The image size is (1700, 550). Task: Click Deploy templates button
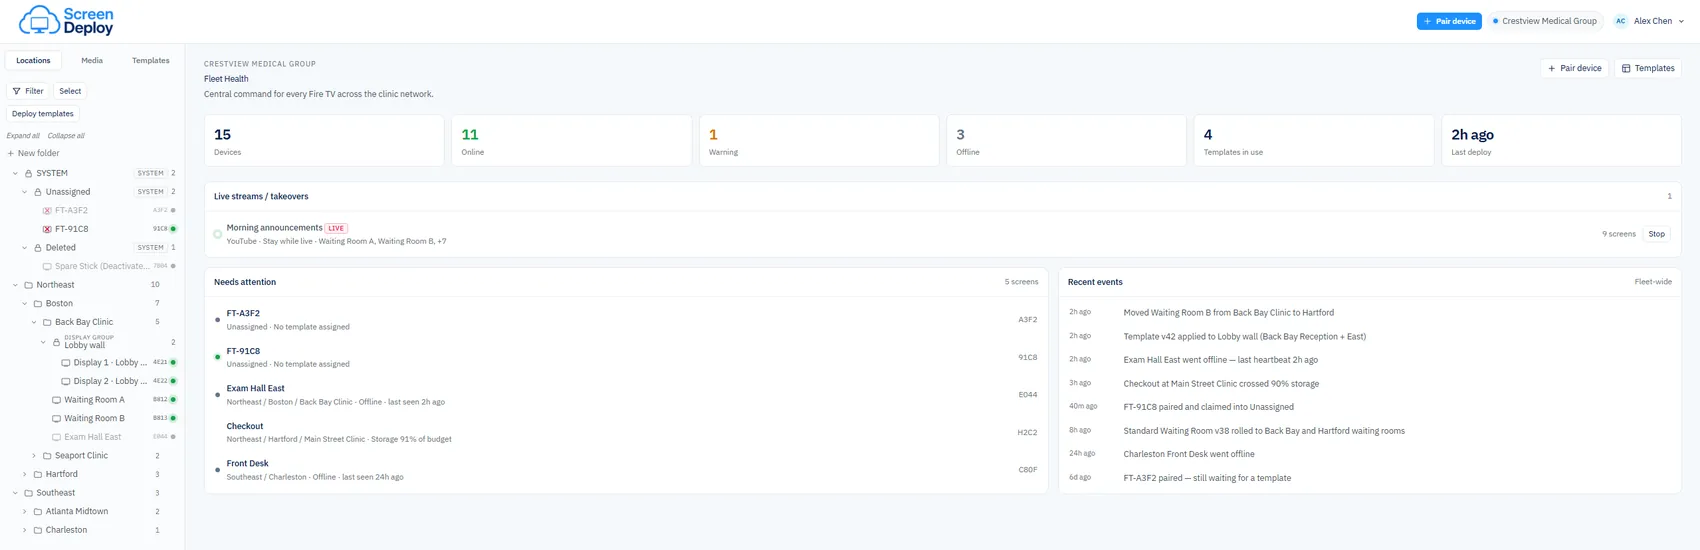tap(43, 114)
